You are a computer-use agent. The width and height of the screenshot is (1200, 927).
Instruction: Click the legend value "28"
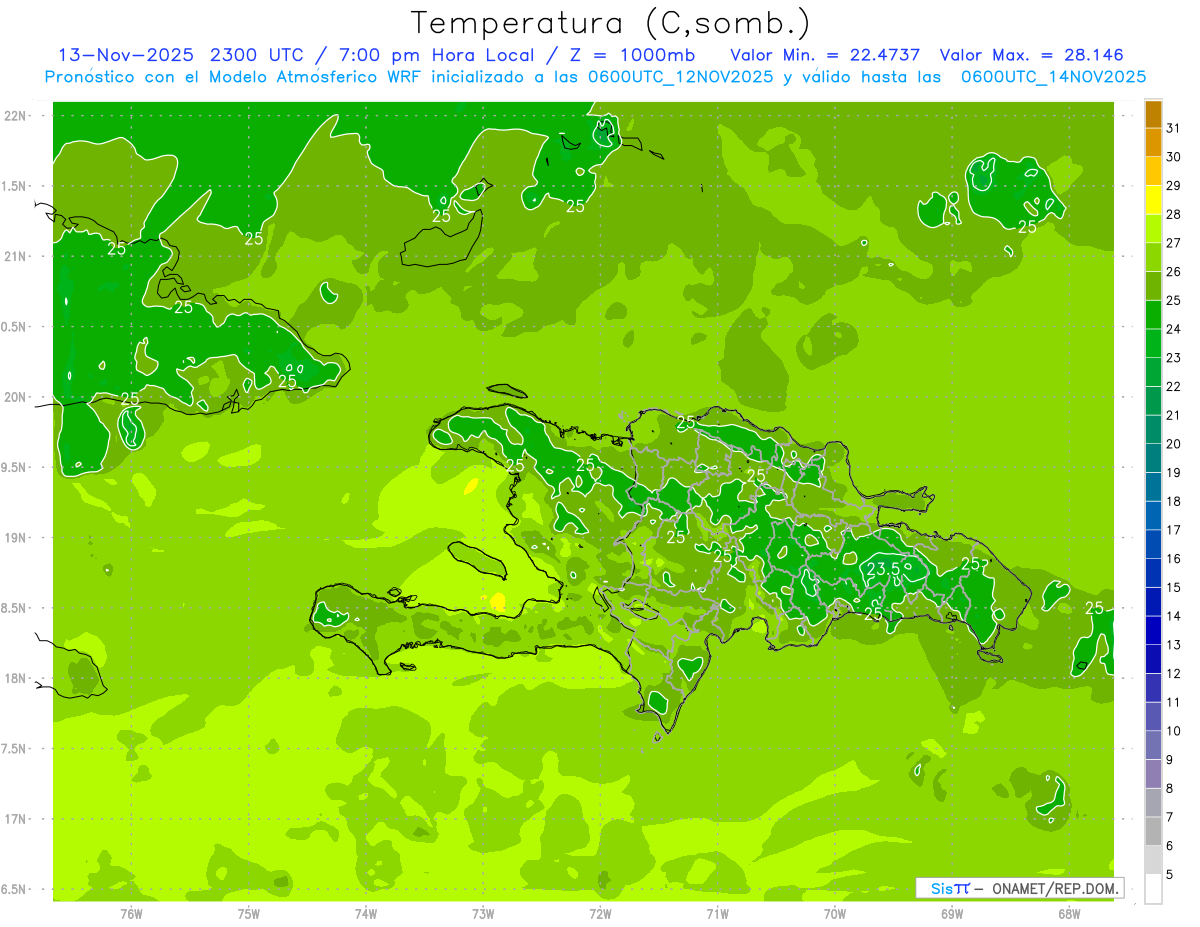click(1174, 215)
